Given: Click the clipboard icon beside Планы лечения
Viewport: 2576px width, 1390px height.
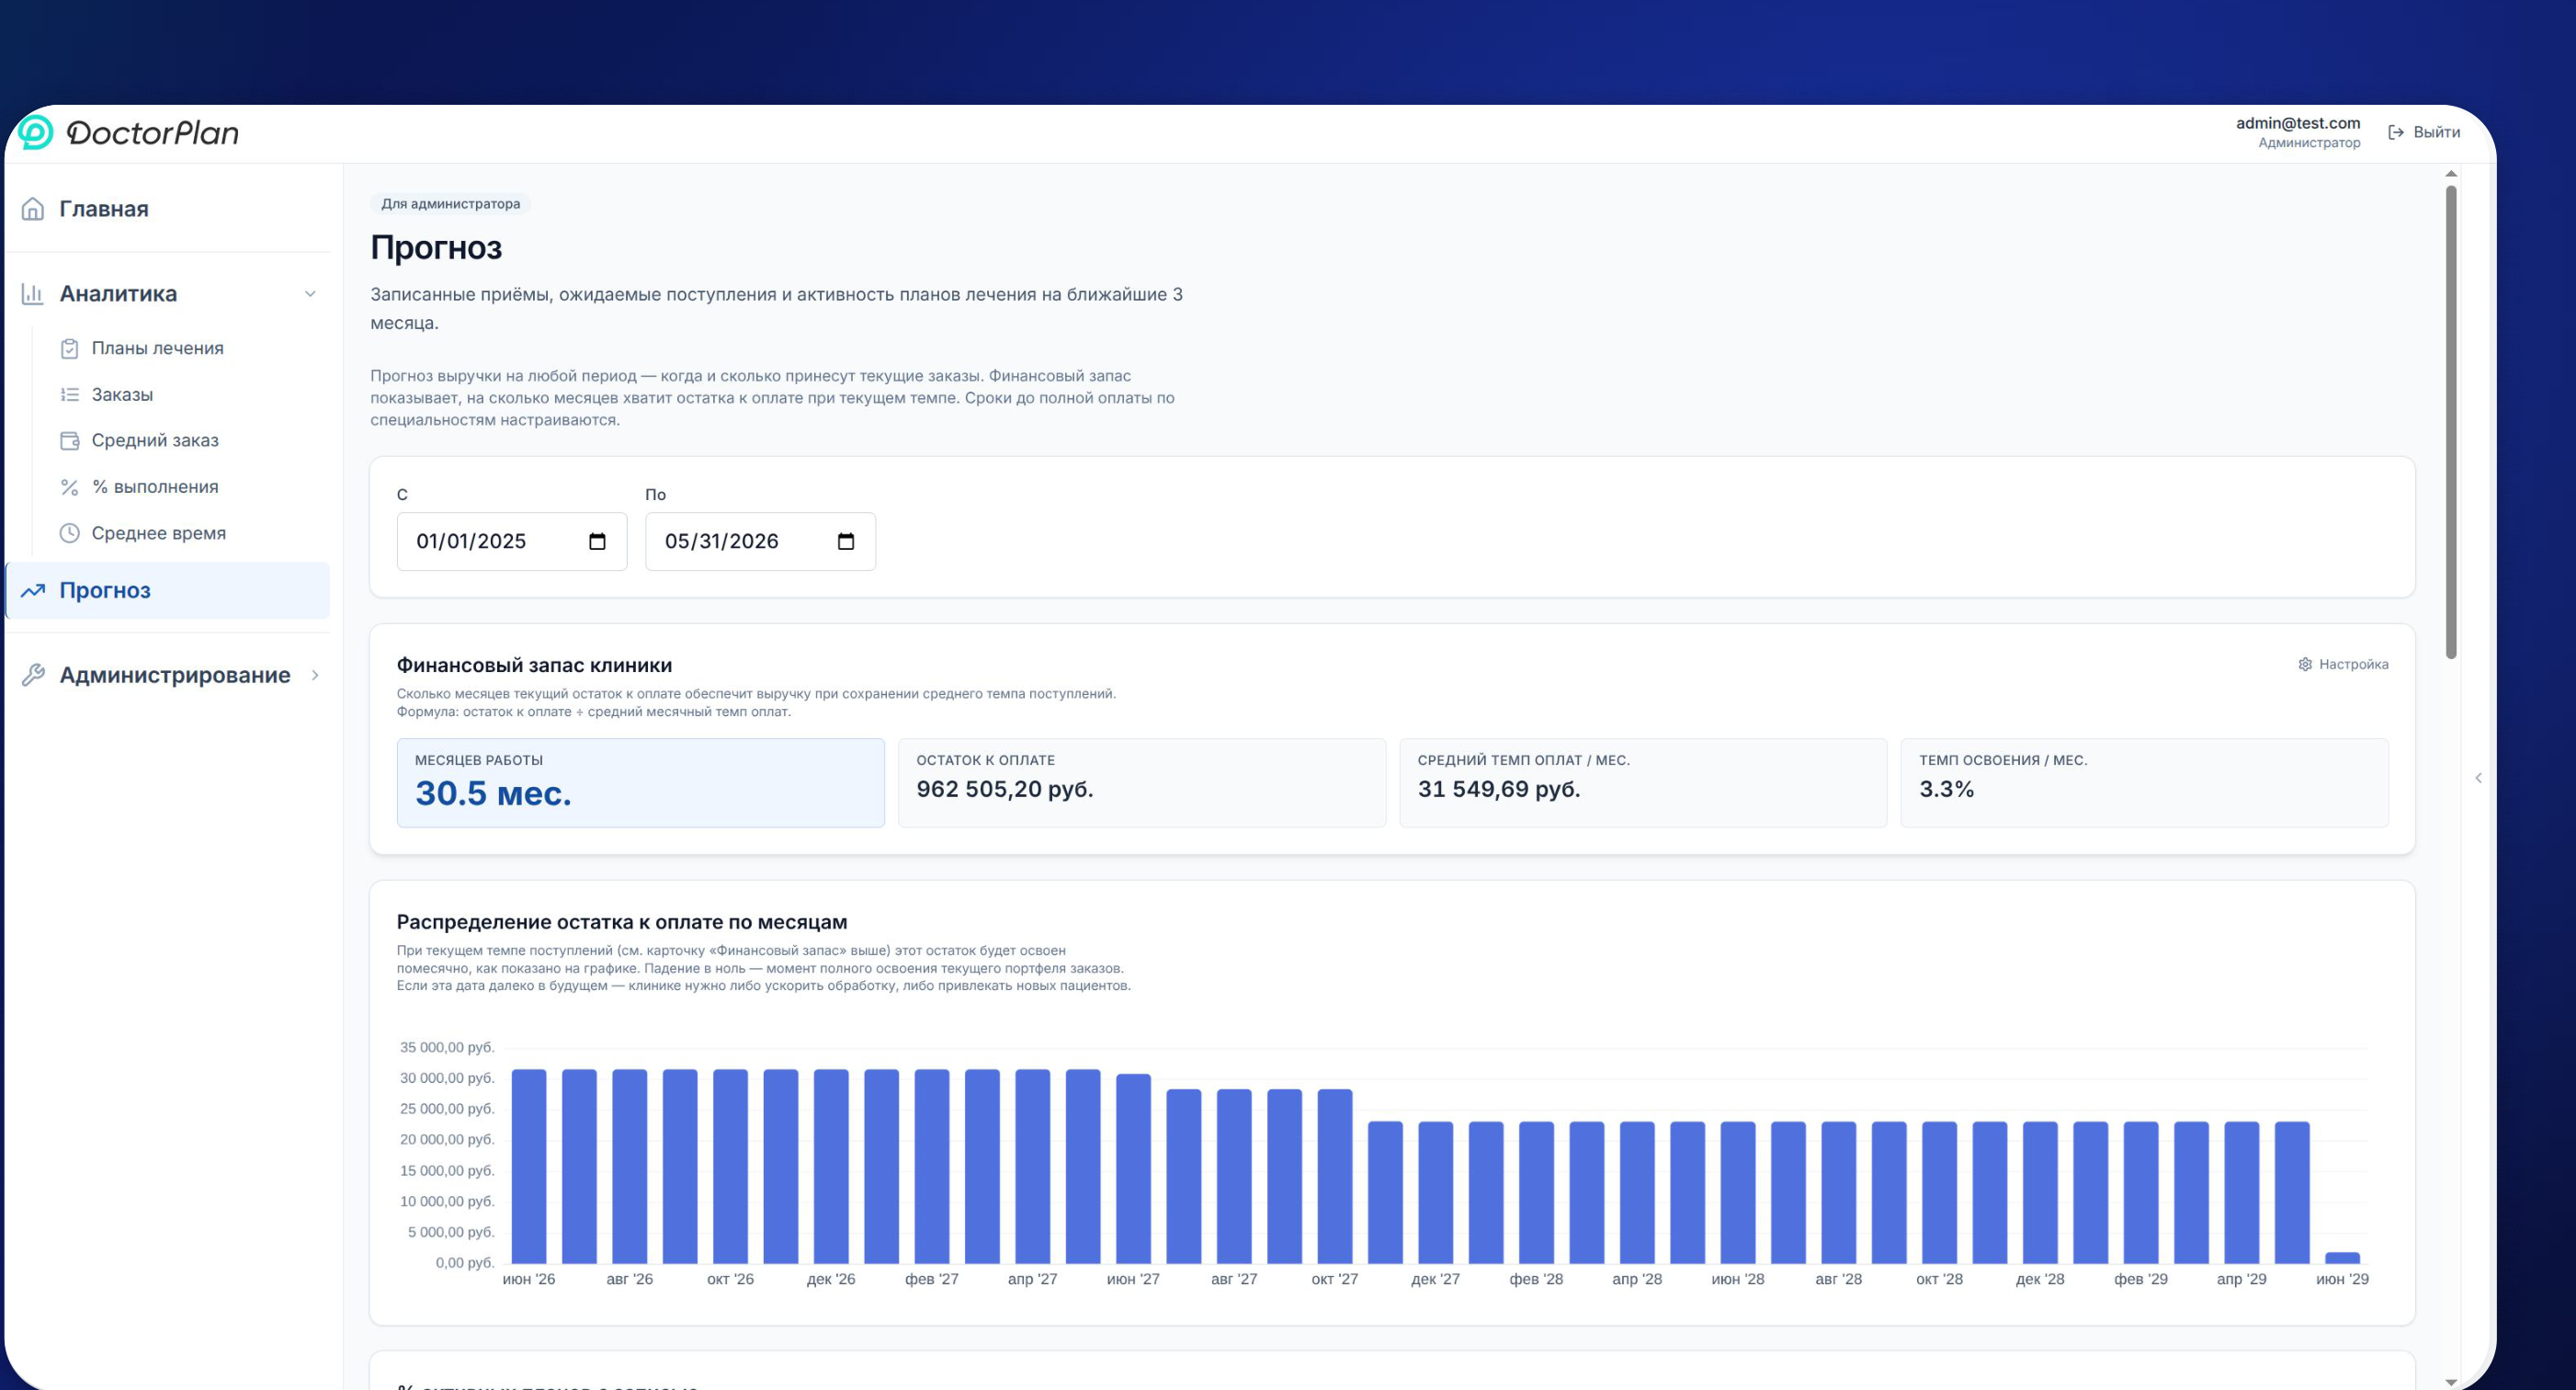Looking at the screenshot, I should (x=69, y=349).
